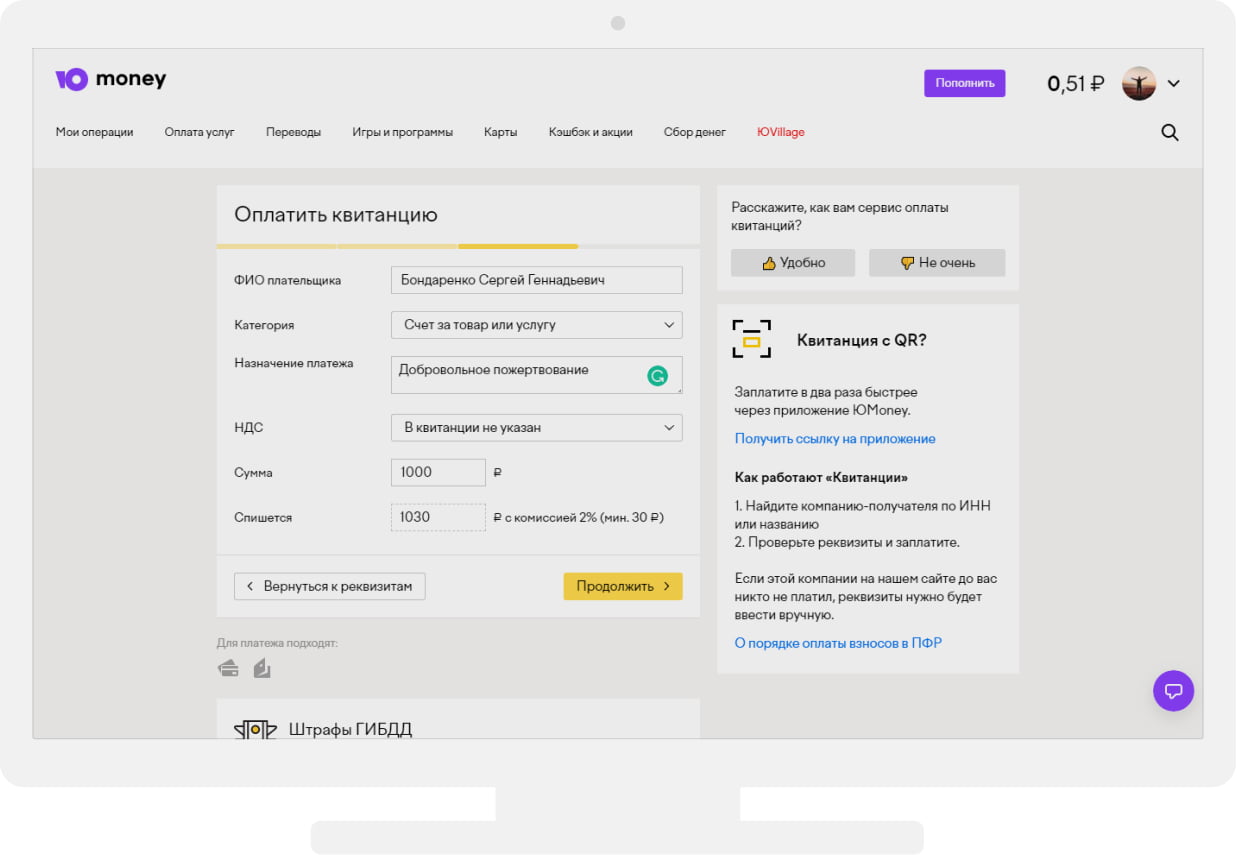Viewport: 1237px width, 855px height.
Task: Open Мои операции menu item
Action: 94,132
